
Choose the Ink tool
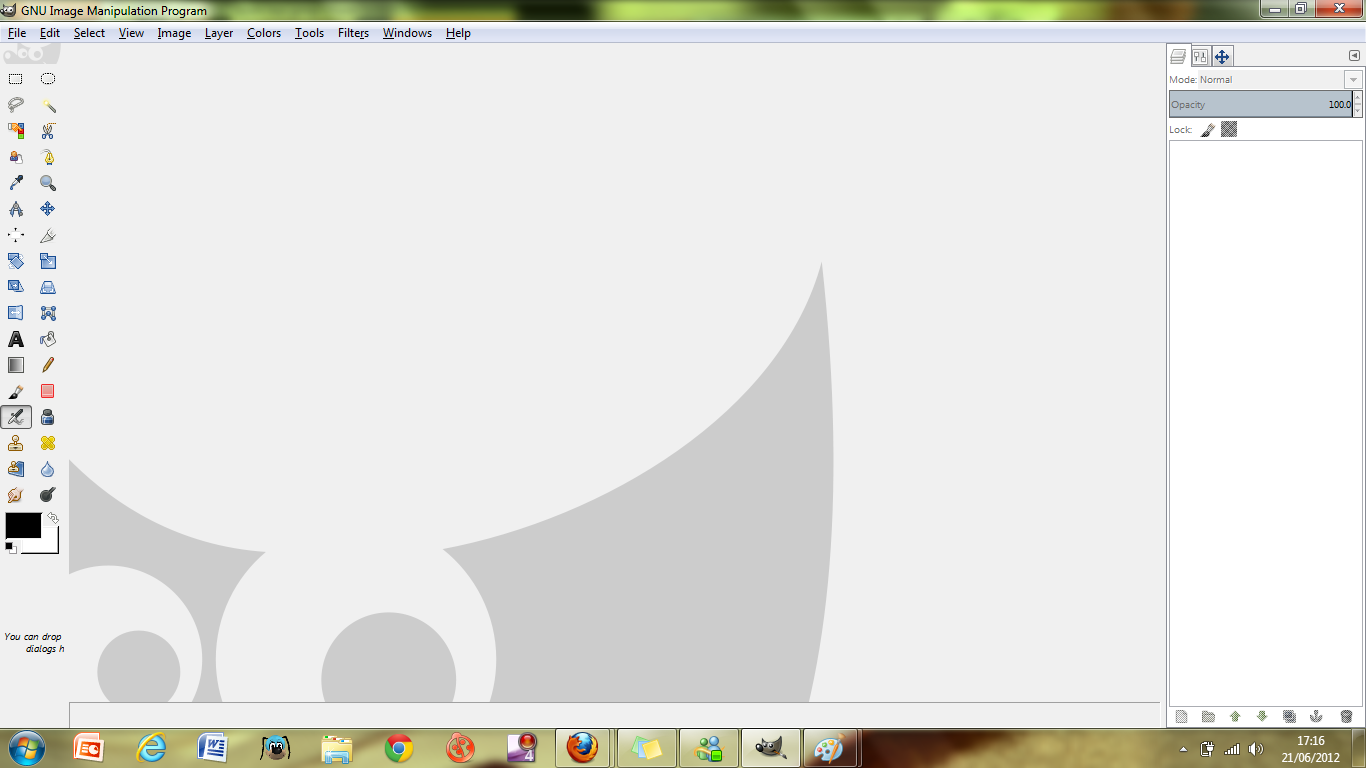(48, 417)
